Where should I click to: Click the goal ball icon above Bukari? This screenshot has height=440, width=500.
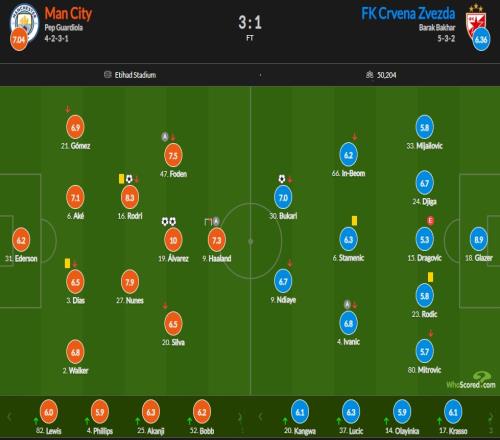(x=282, y=179)
